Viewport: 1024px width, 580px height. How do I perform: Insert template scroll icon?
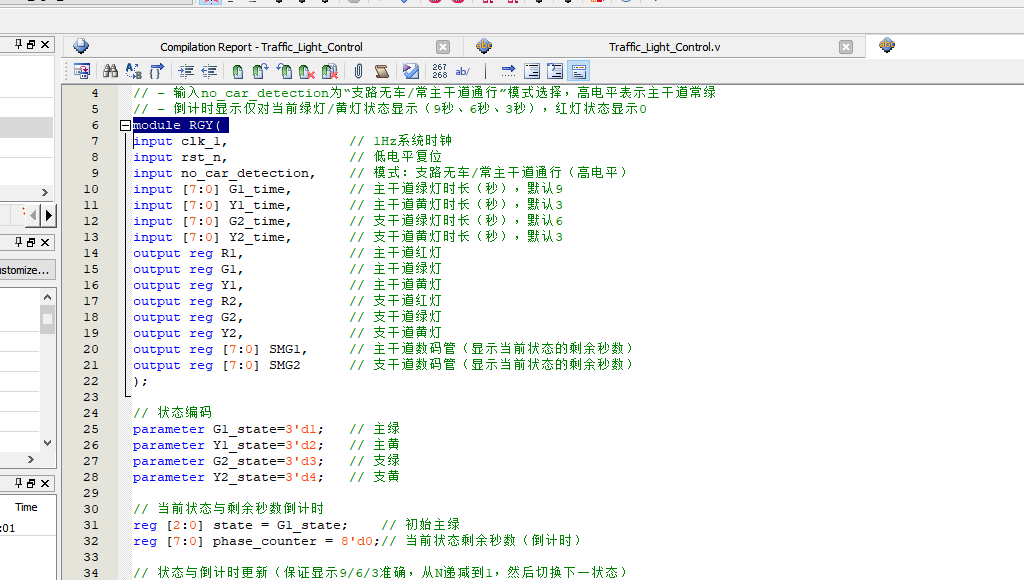pyautogui.click(x=382, y=71)
